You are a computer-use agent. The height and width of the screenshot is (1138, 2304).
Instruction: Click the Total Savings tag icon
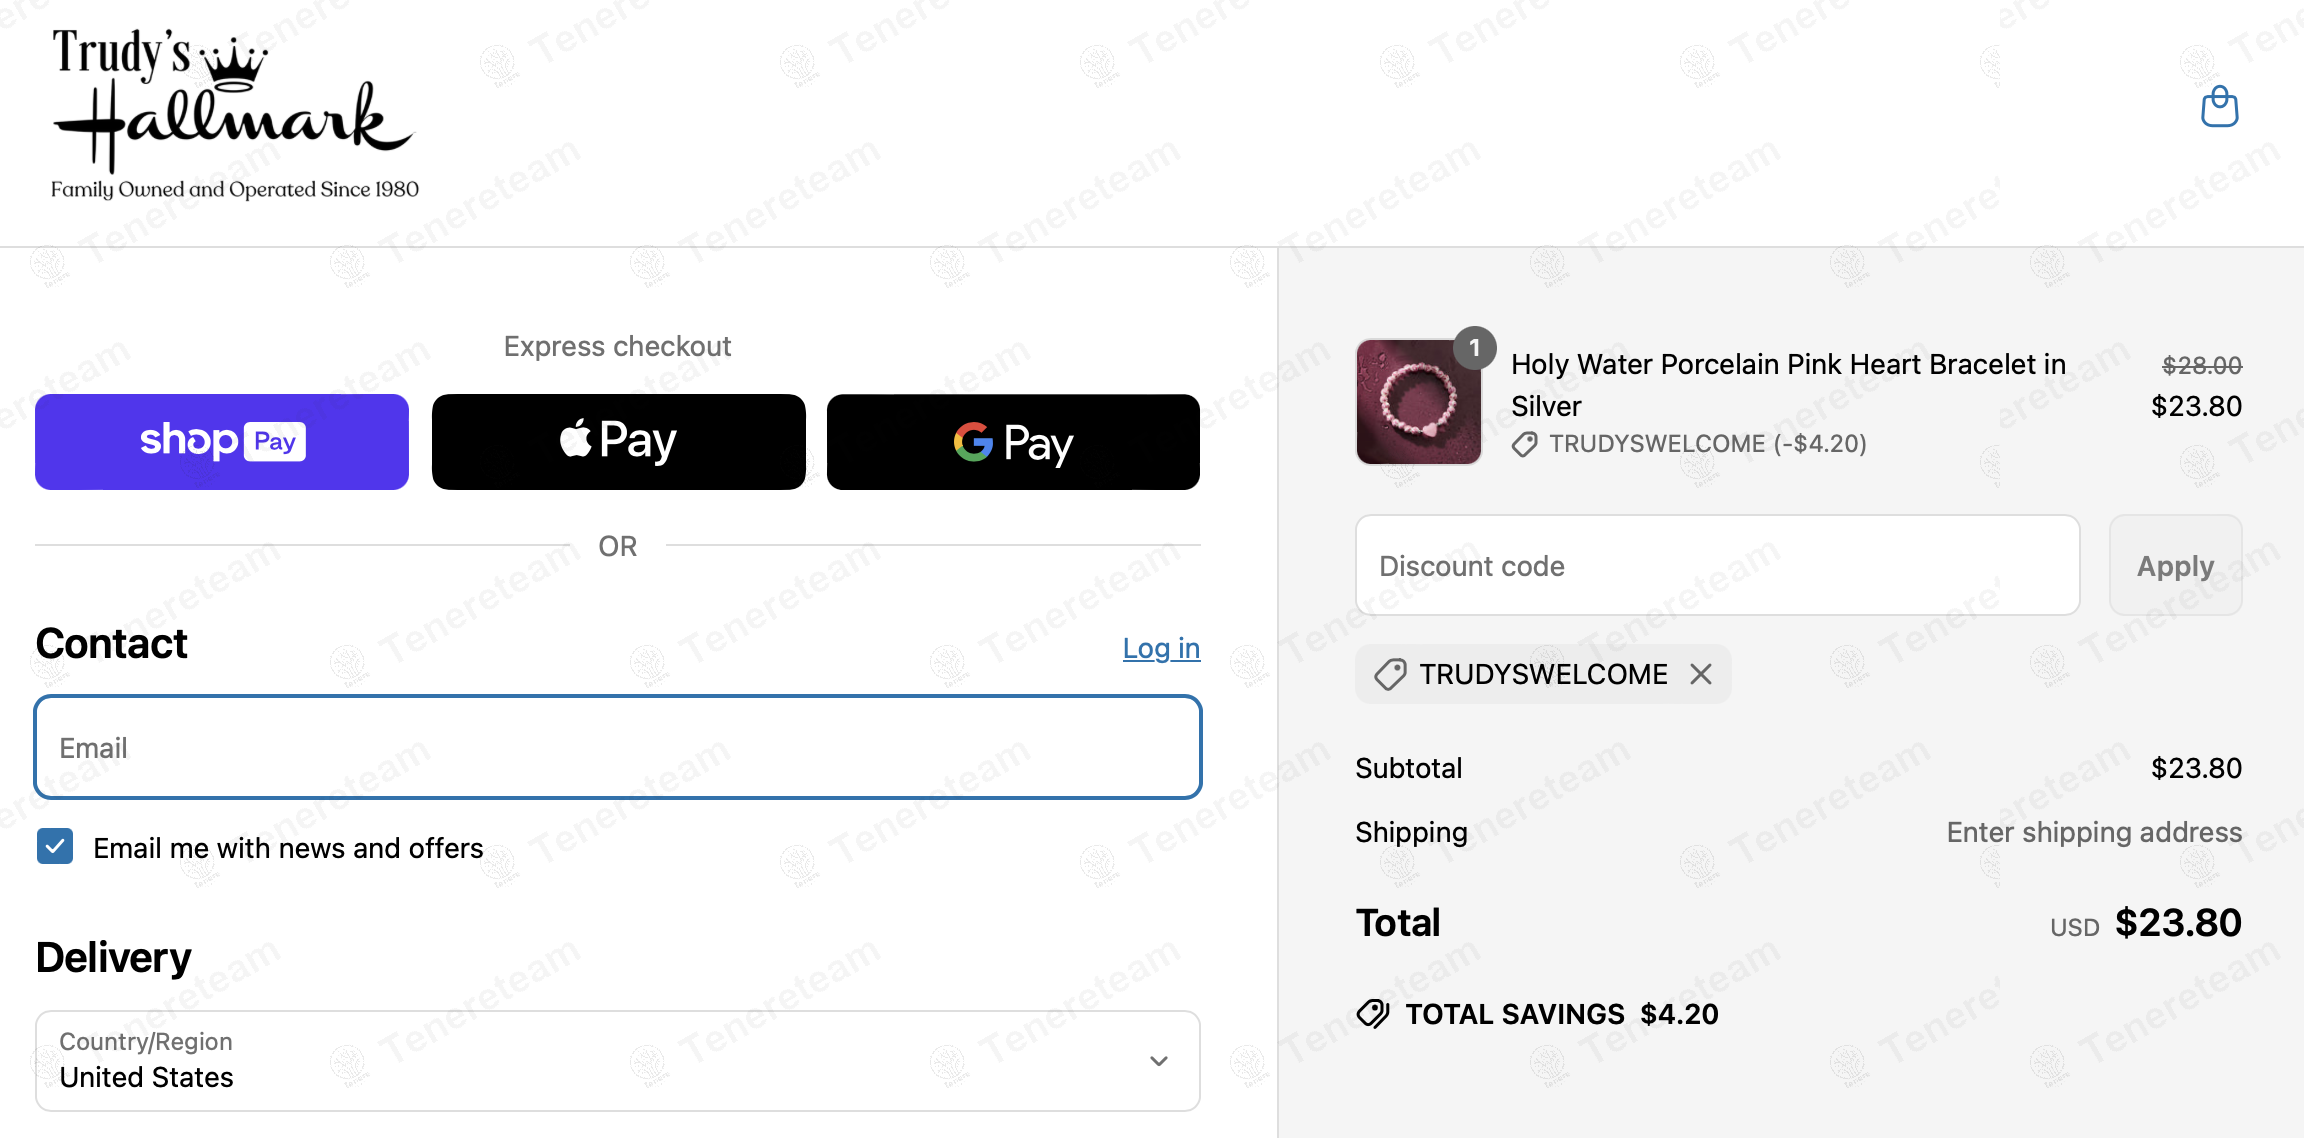[1373, 1014]
